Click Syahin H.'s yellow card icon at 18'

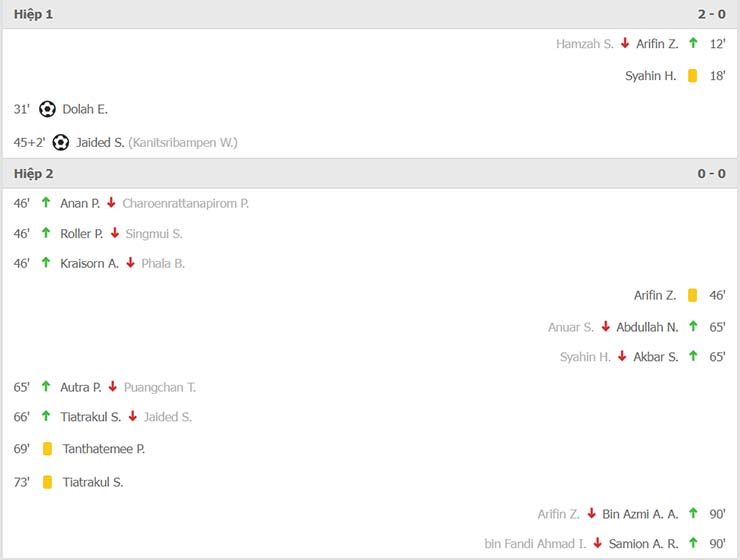692,76
